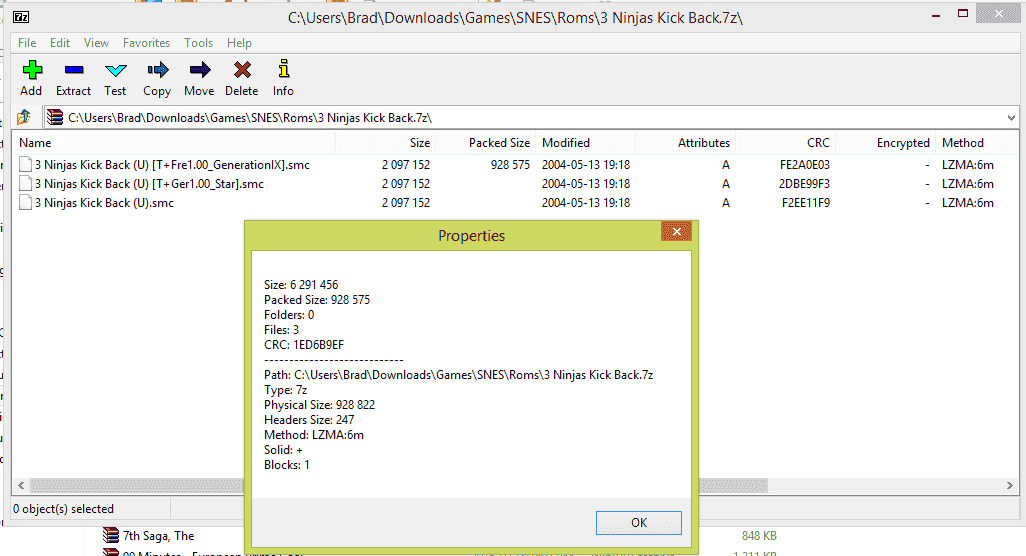Click 'Physical Size: 928 822' in Properties
The image size is (1026, 556).
(319, 404)
